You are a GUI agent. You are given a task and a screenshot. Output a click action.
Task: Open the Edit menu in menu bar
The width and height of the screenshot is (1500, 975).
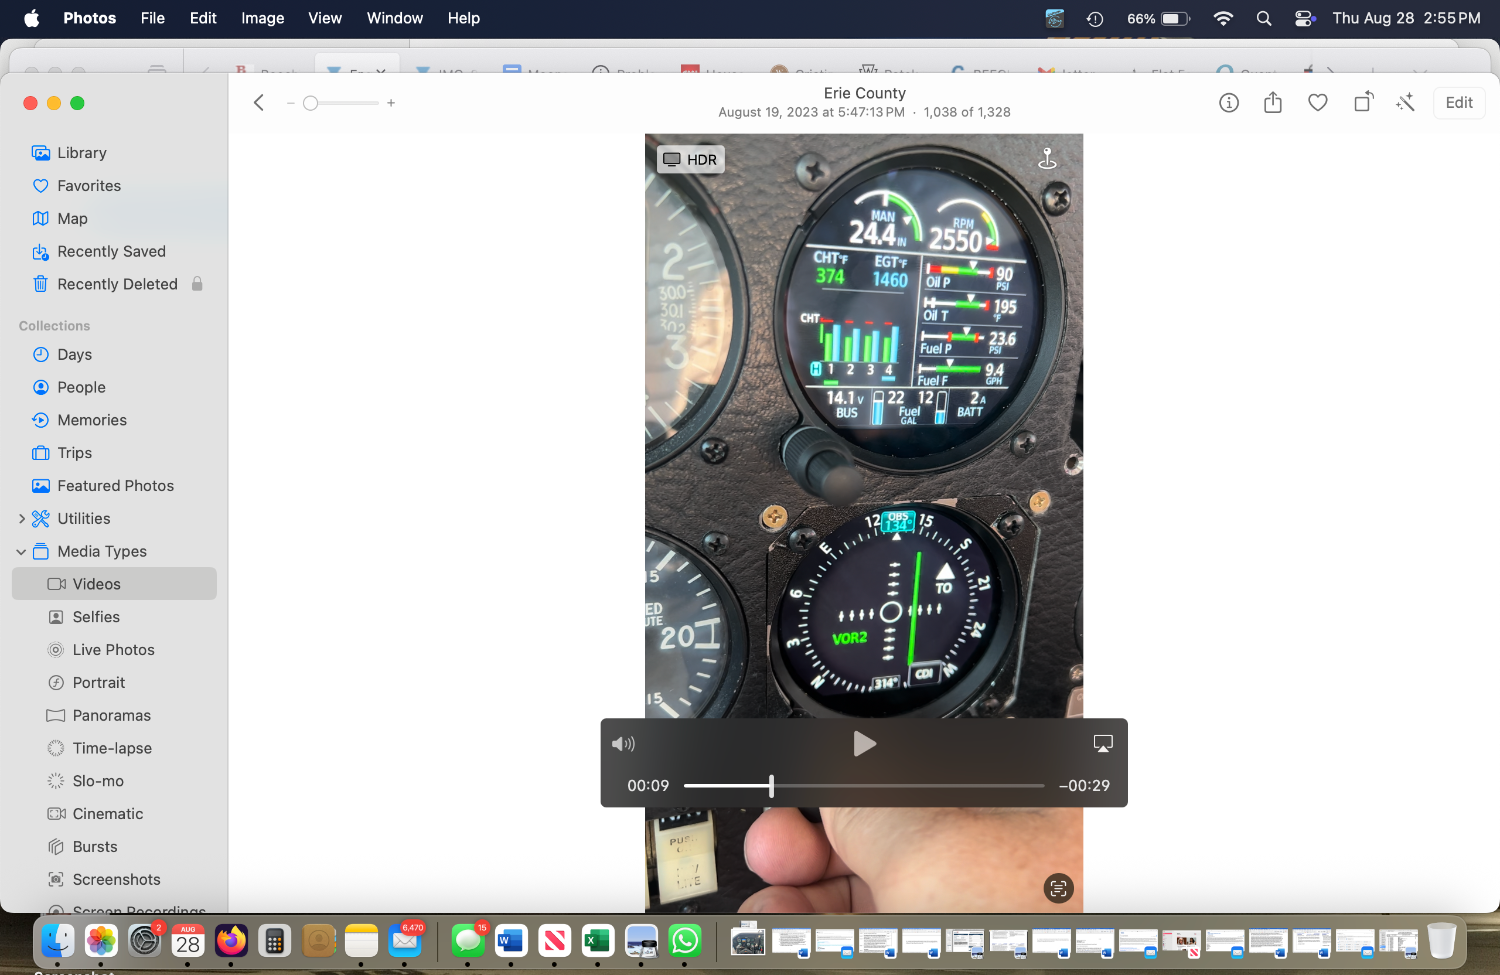click(203, 18)
